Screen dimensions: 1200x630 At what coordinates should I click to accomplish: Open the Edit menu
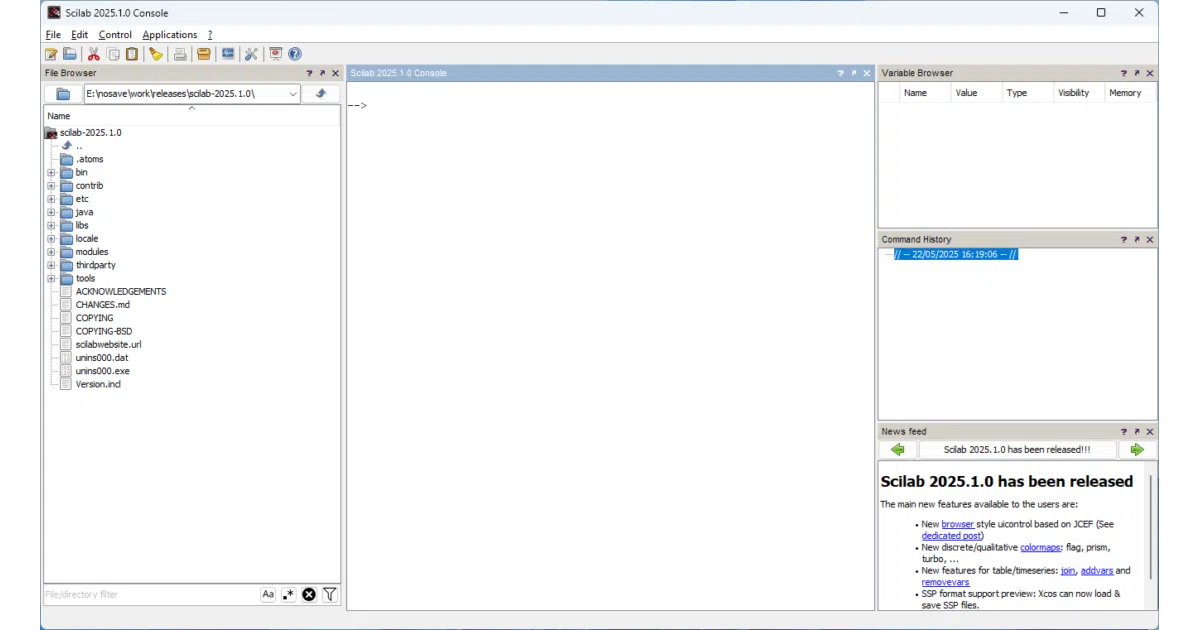(x=80, y=35)
